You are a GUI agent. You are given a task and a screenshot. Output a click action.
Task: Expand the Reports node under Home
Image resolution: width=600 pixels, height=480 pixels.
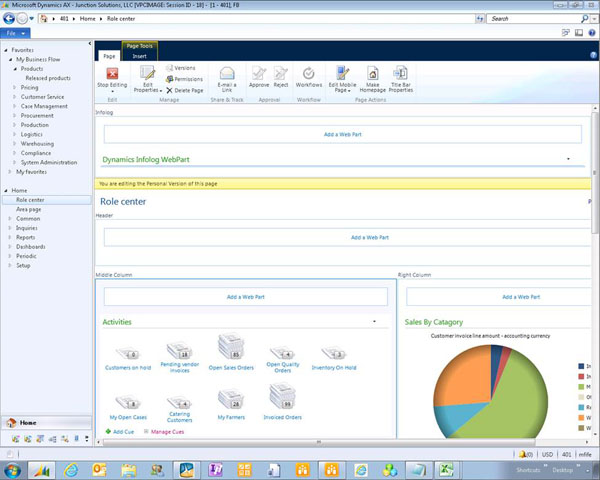[10, 237]
